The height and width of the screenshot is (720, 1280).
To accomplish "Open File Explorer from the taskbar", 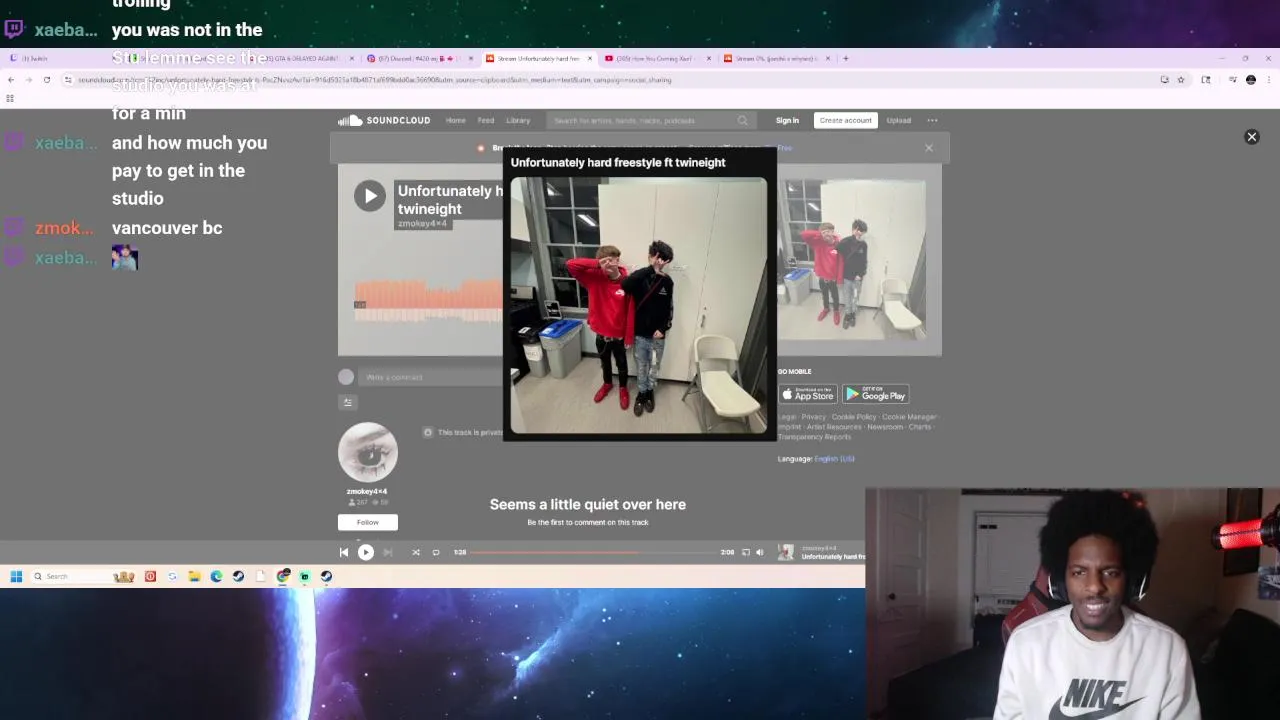I will coord(194,576).
